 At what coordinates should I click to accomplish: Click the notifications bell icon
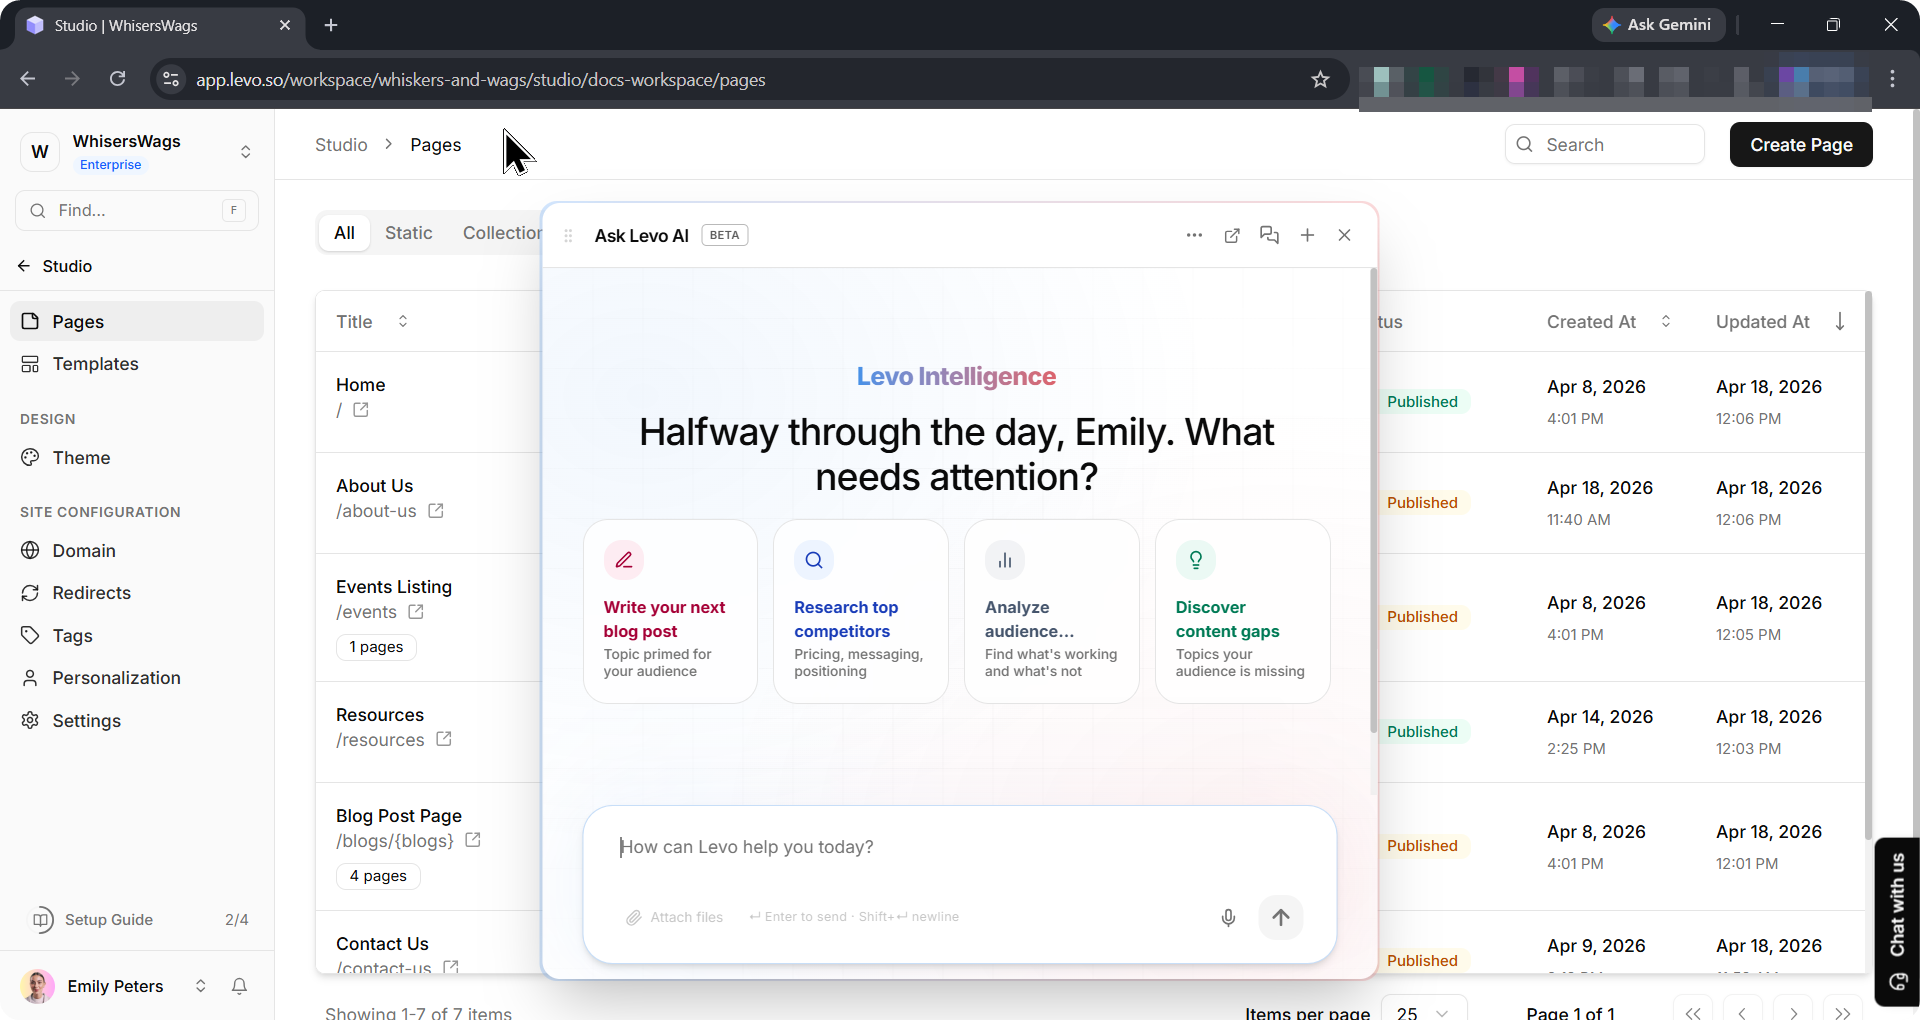pyautogui.click(x=239, y=986)
